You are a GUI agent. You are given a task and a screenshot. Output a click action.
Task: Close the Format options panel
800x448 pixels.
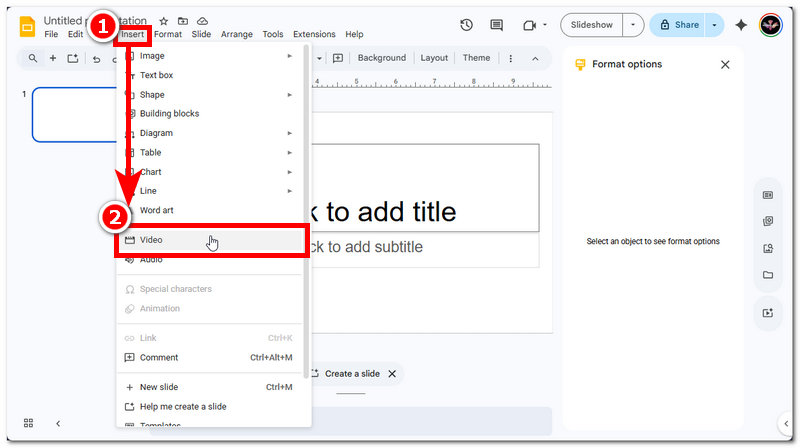725,64
